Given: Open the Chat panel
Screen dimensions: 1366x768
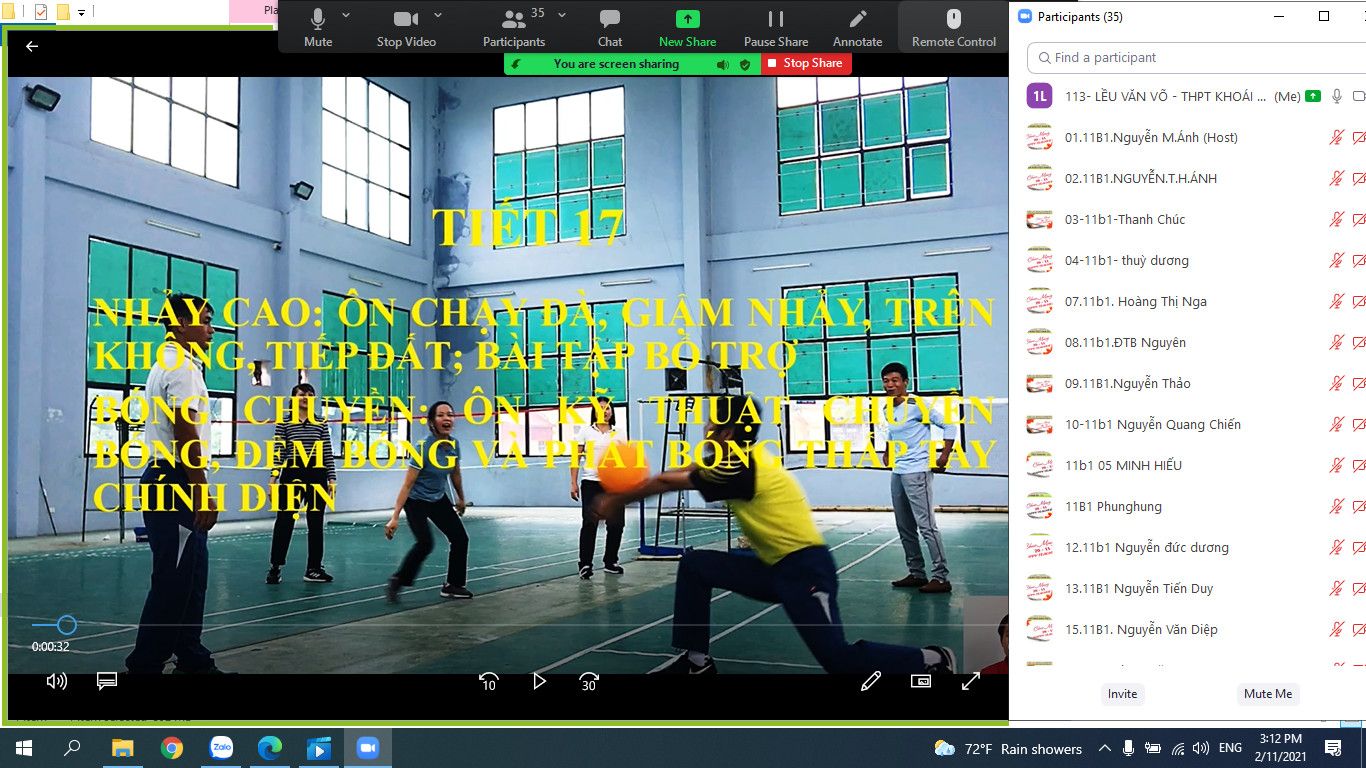Looking at the screenshot, I should [x=609, y=20].
